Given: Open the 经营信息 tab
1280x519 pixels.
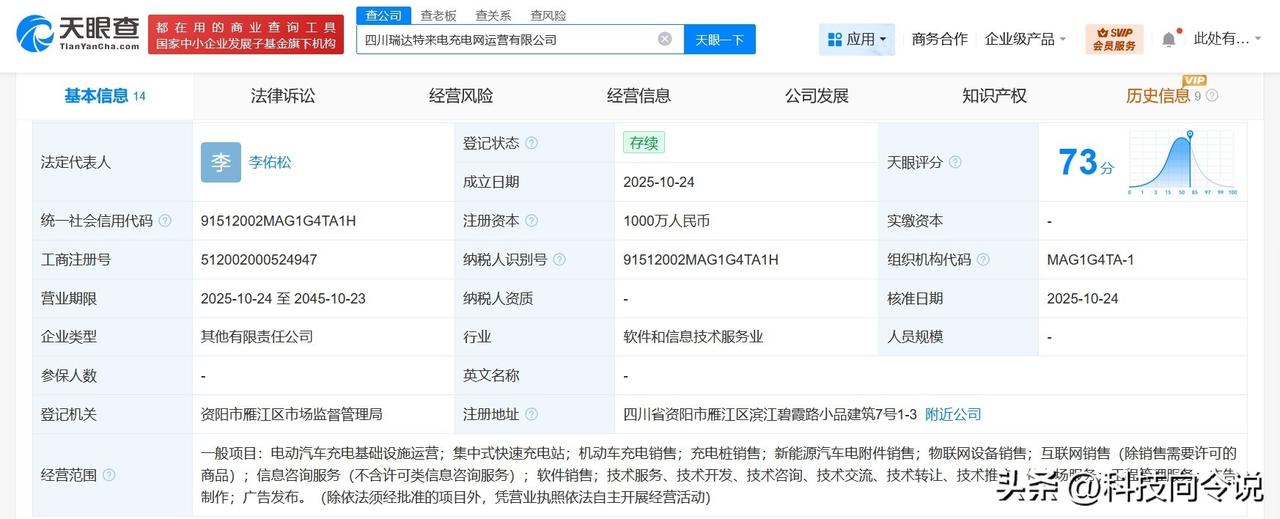Looking at the screenshot, I should (639, 96).
